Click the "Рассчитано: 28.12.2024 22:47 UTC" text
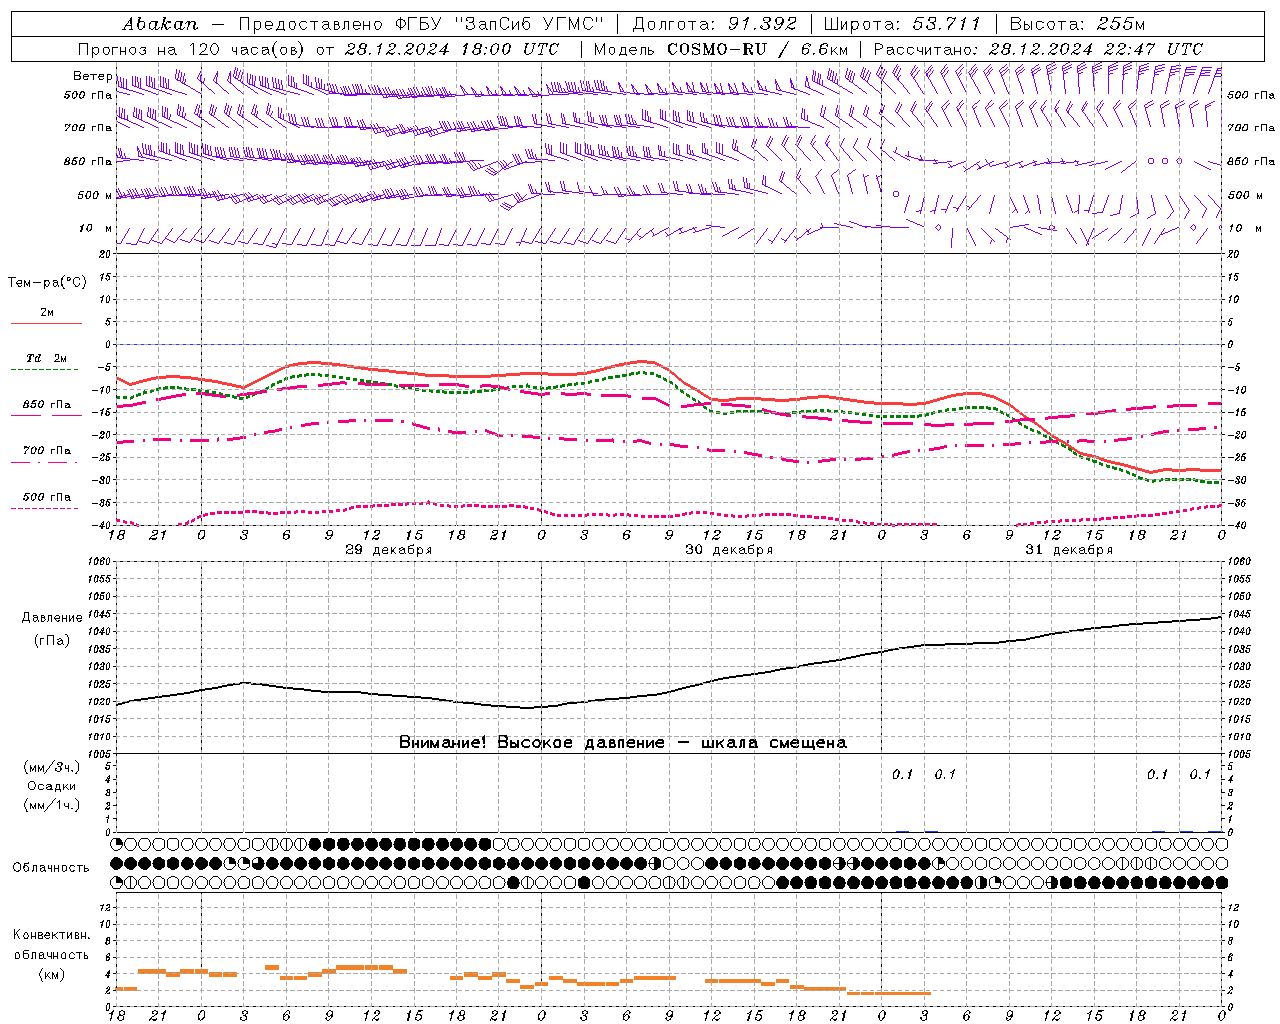The width and height of the screenshot is (1280, 1024). pos(1038,49)
